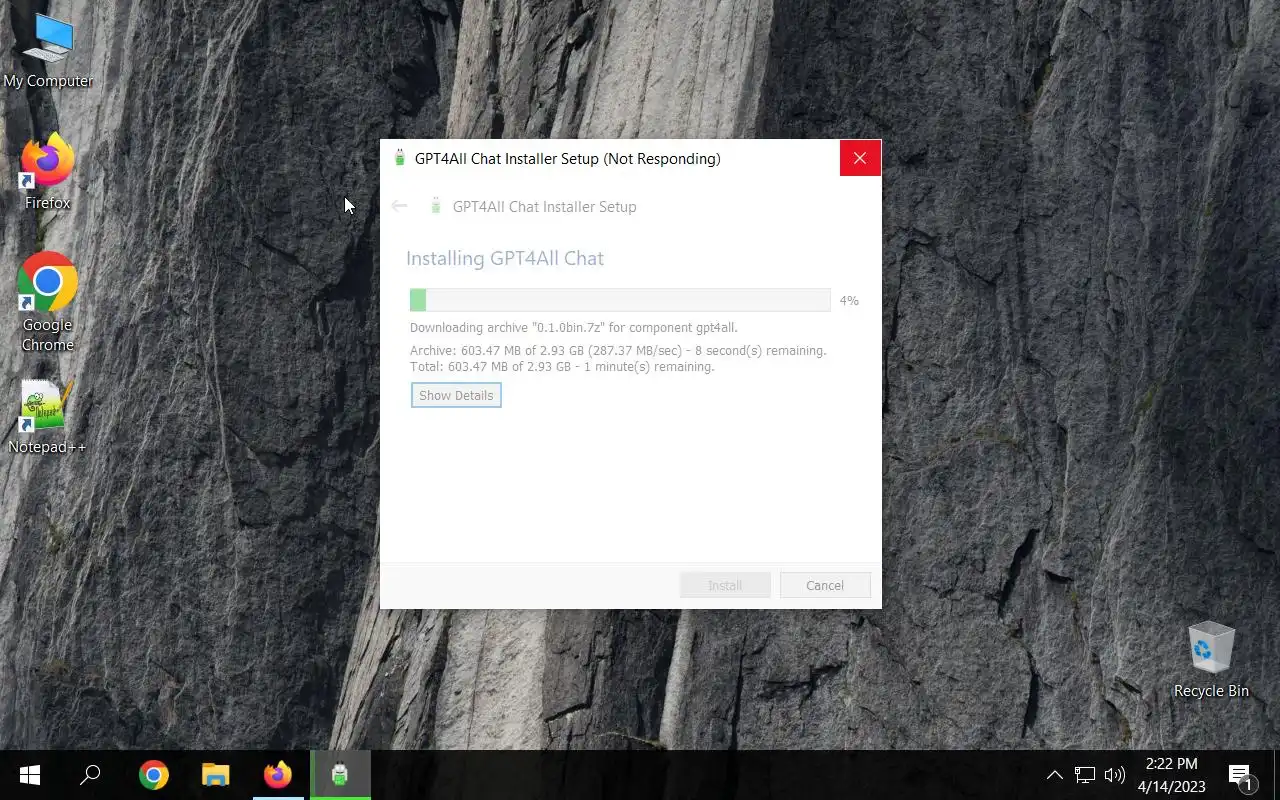
Task: Select the Firefox desktop shortcut
Action: pyautogui.click(x=47, y=172)
